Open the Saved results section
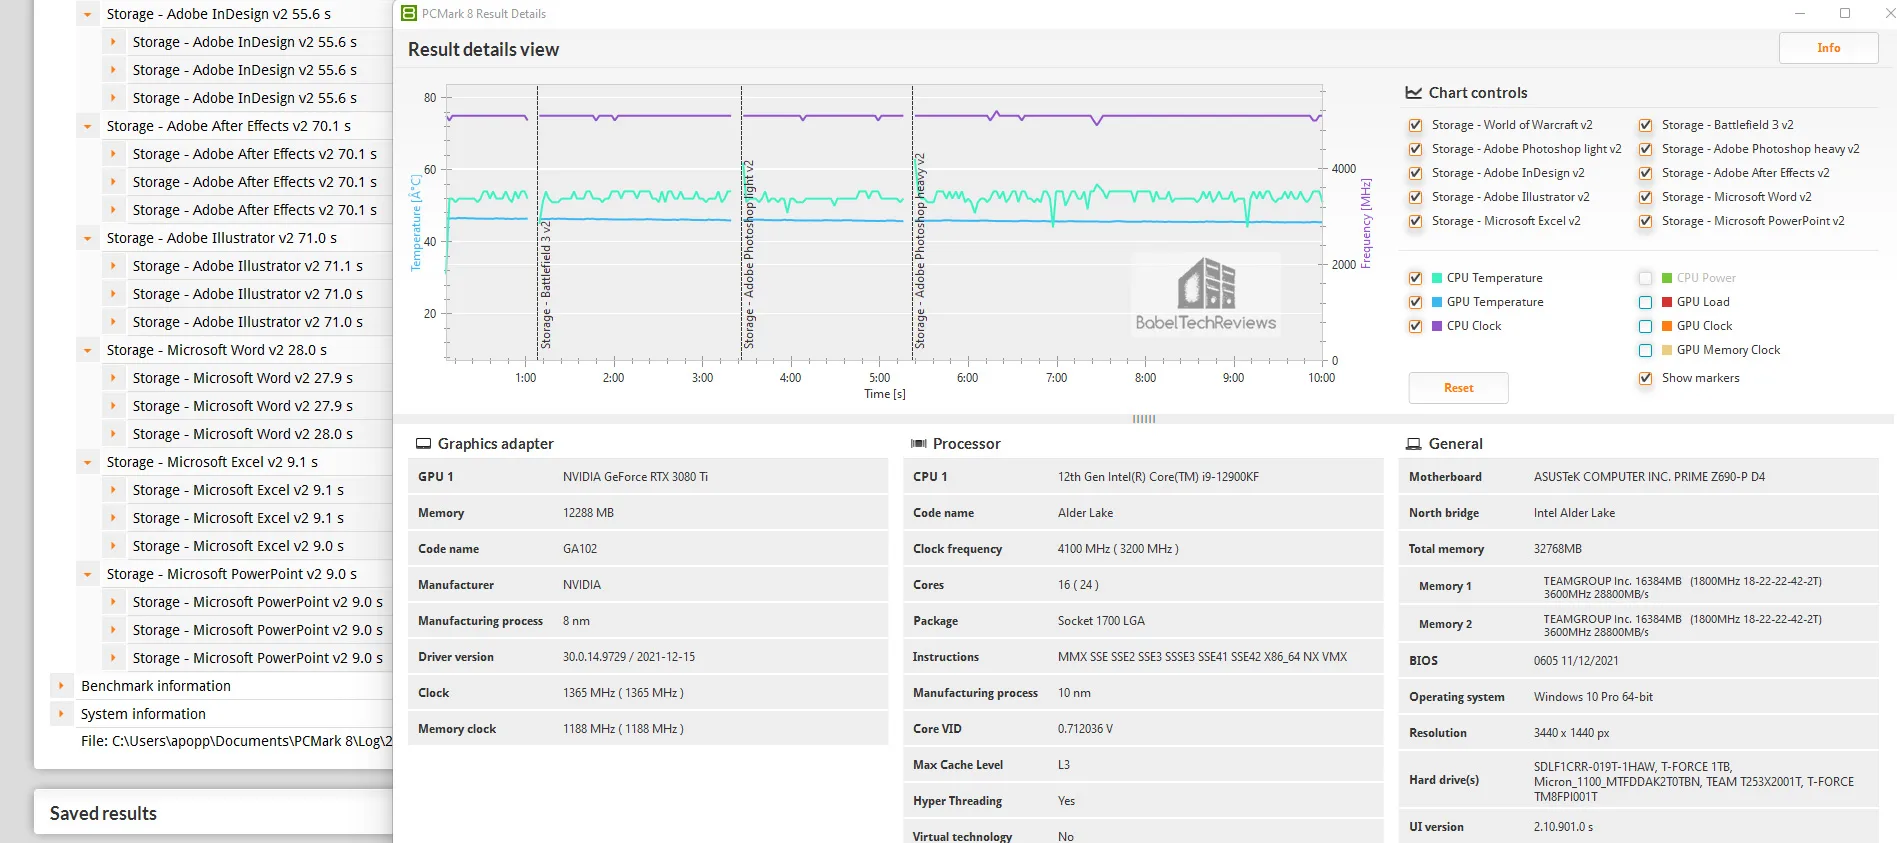 103,814
